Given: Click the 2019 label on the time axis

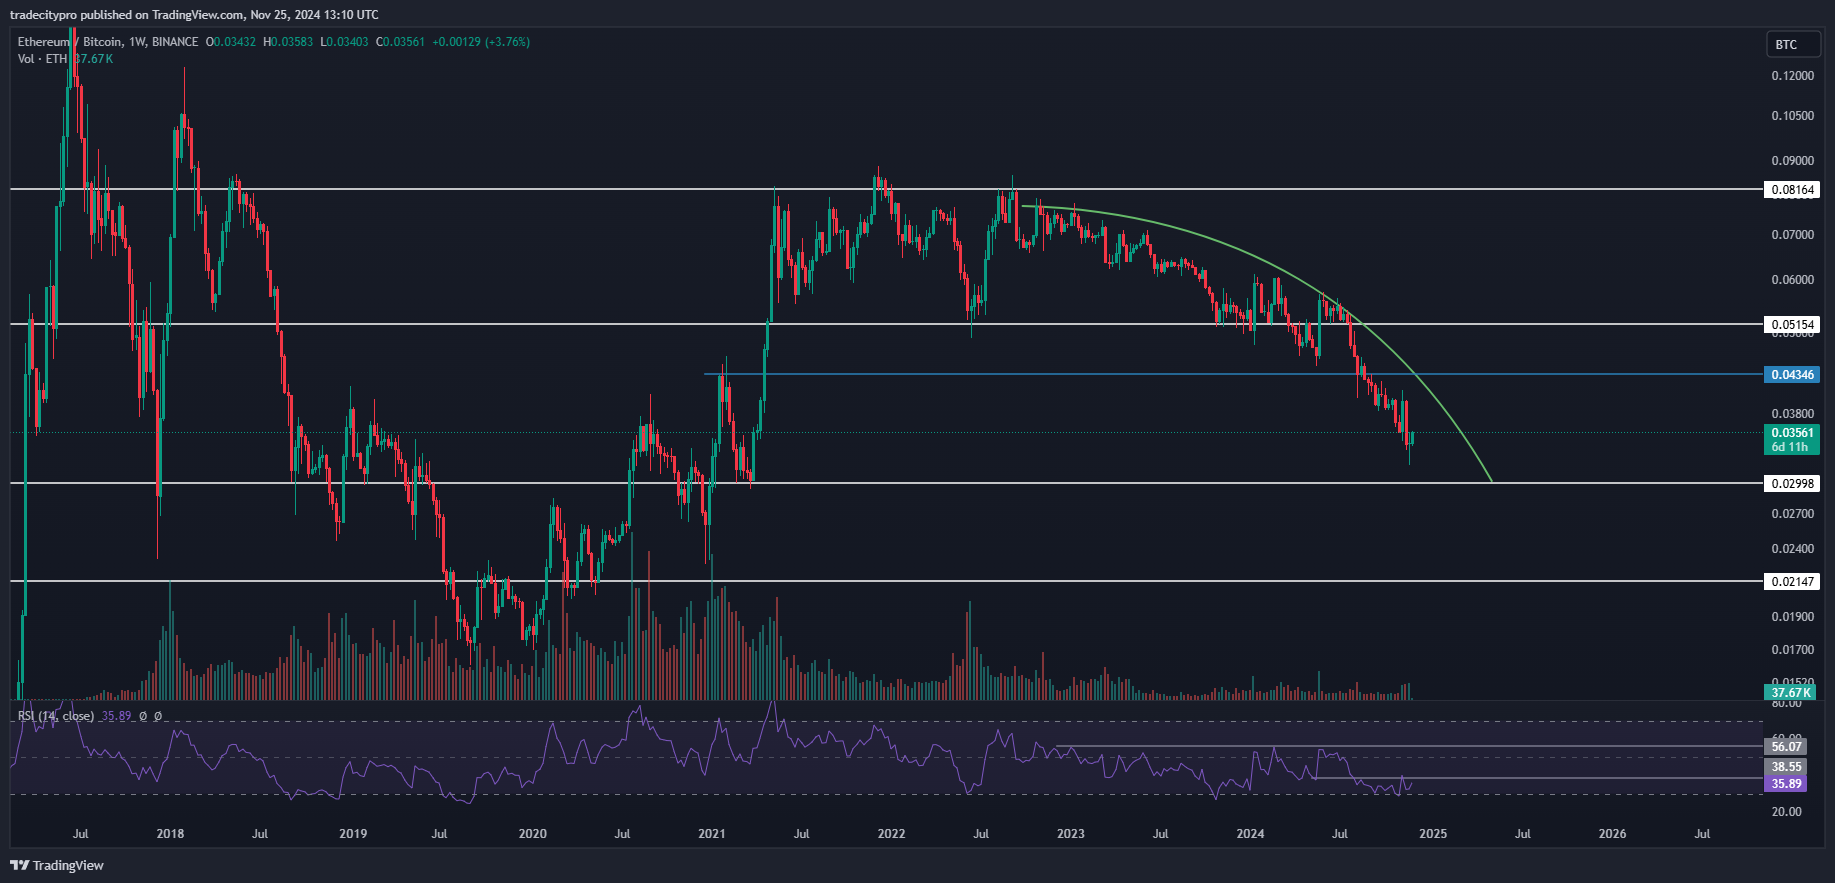Looking at the screenshot, I should point(353,833).
